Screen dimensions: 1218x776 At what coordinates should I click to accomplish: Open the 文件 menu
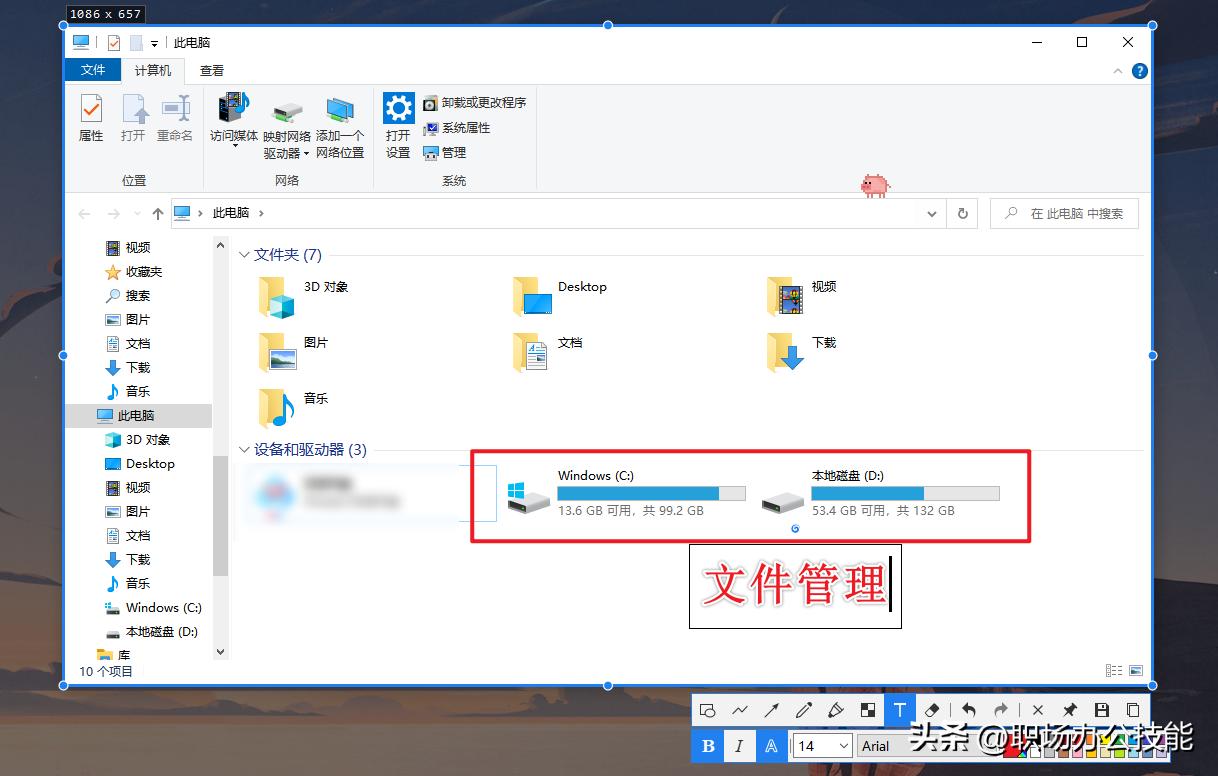[92, 70]
